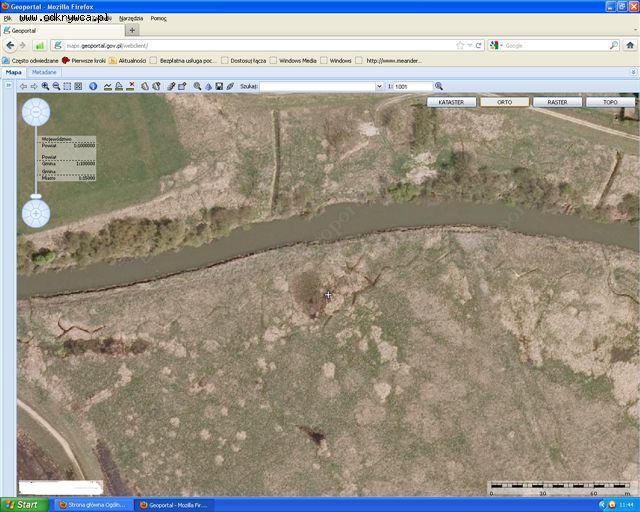
Task: Click the zoom out circular map control
Action: pos(36,111)
